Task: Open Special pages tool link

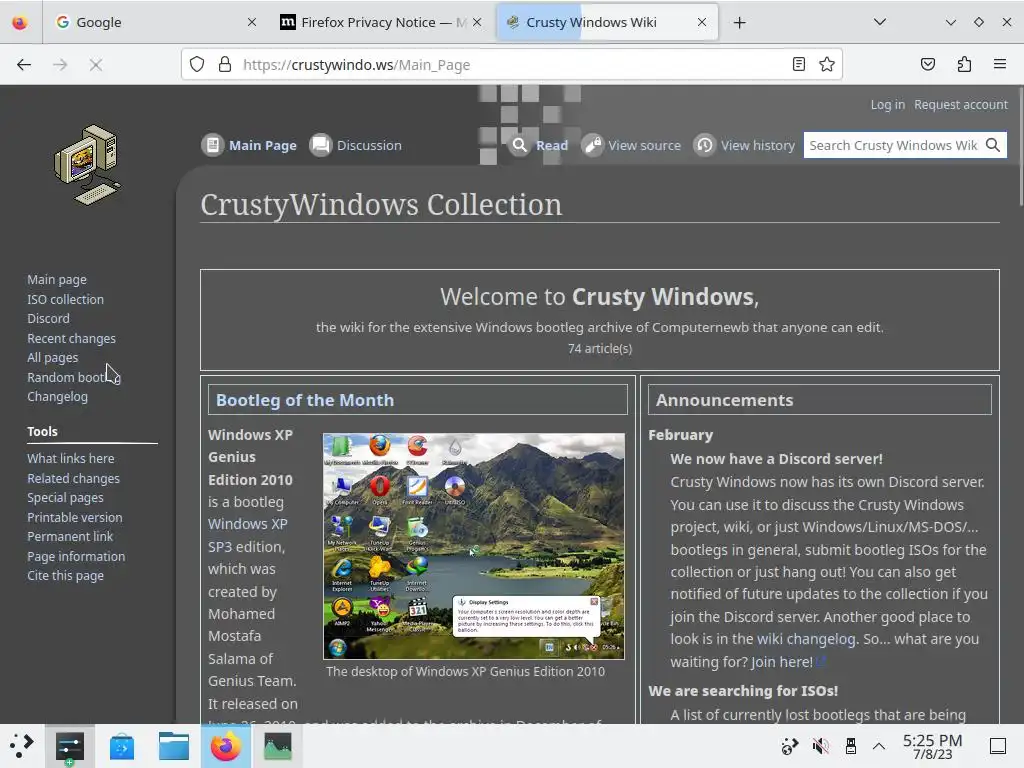Action: point(65,498)
